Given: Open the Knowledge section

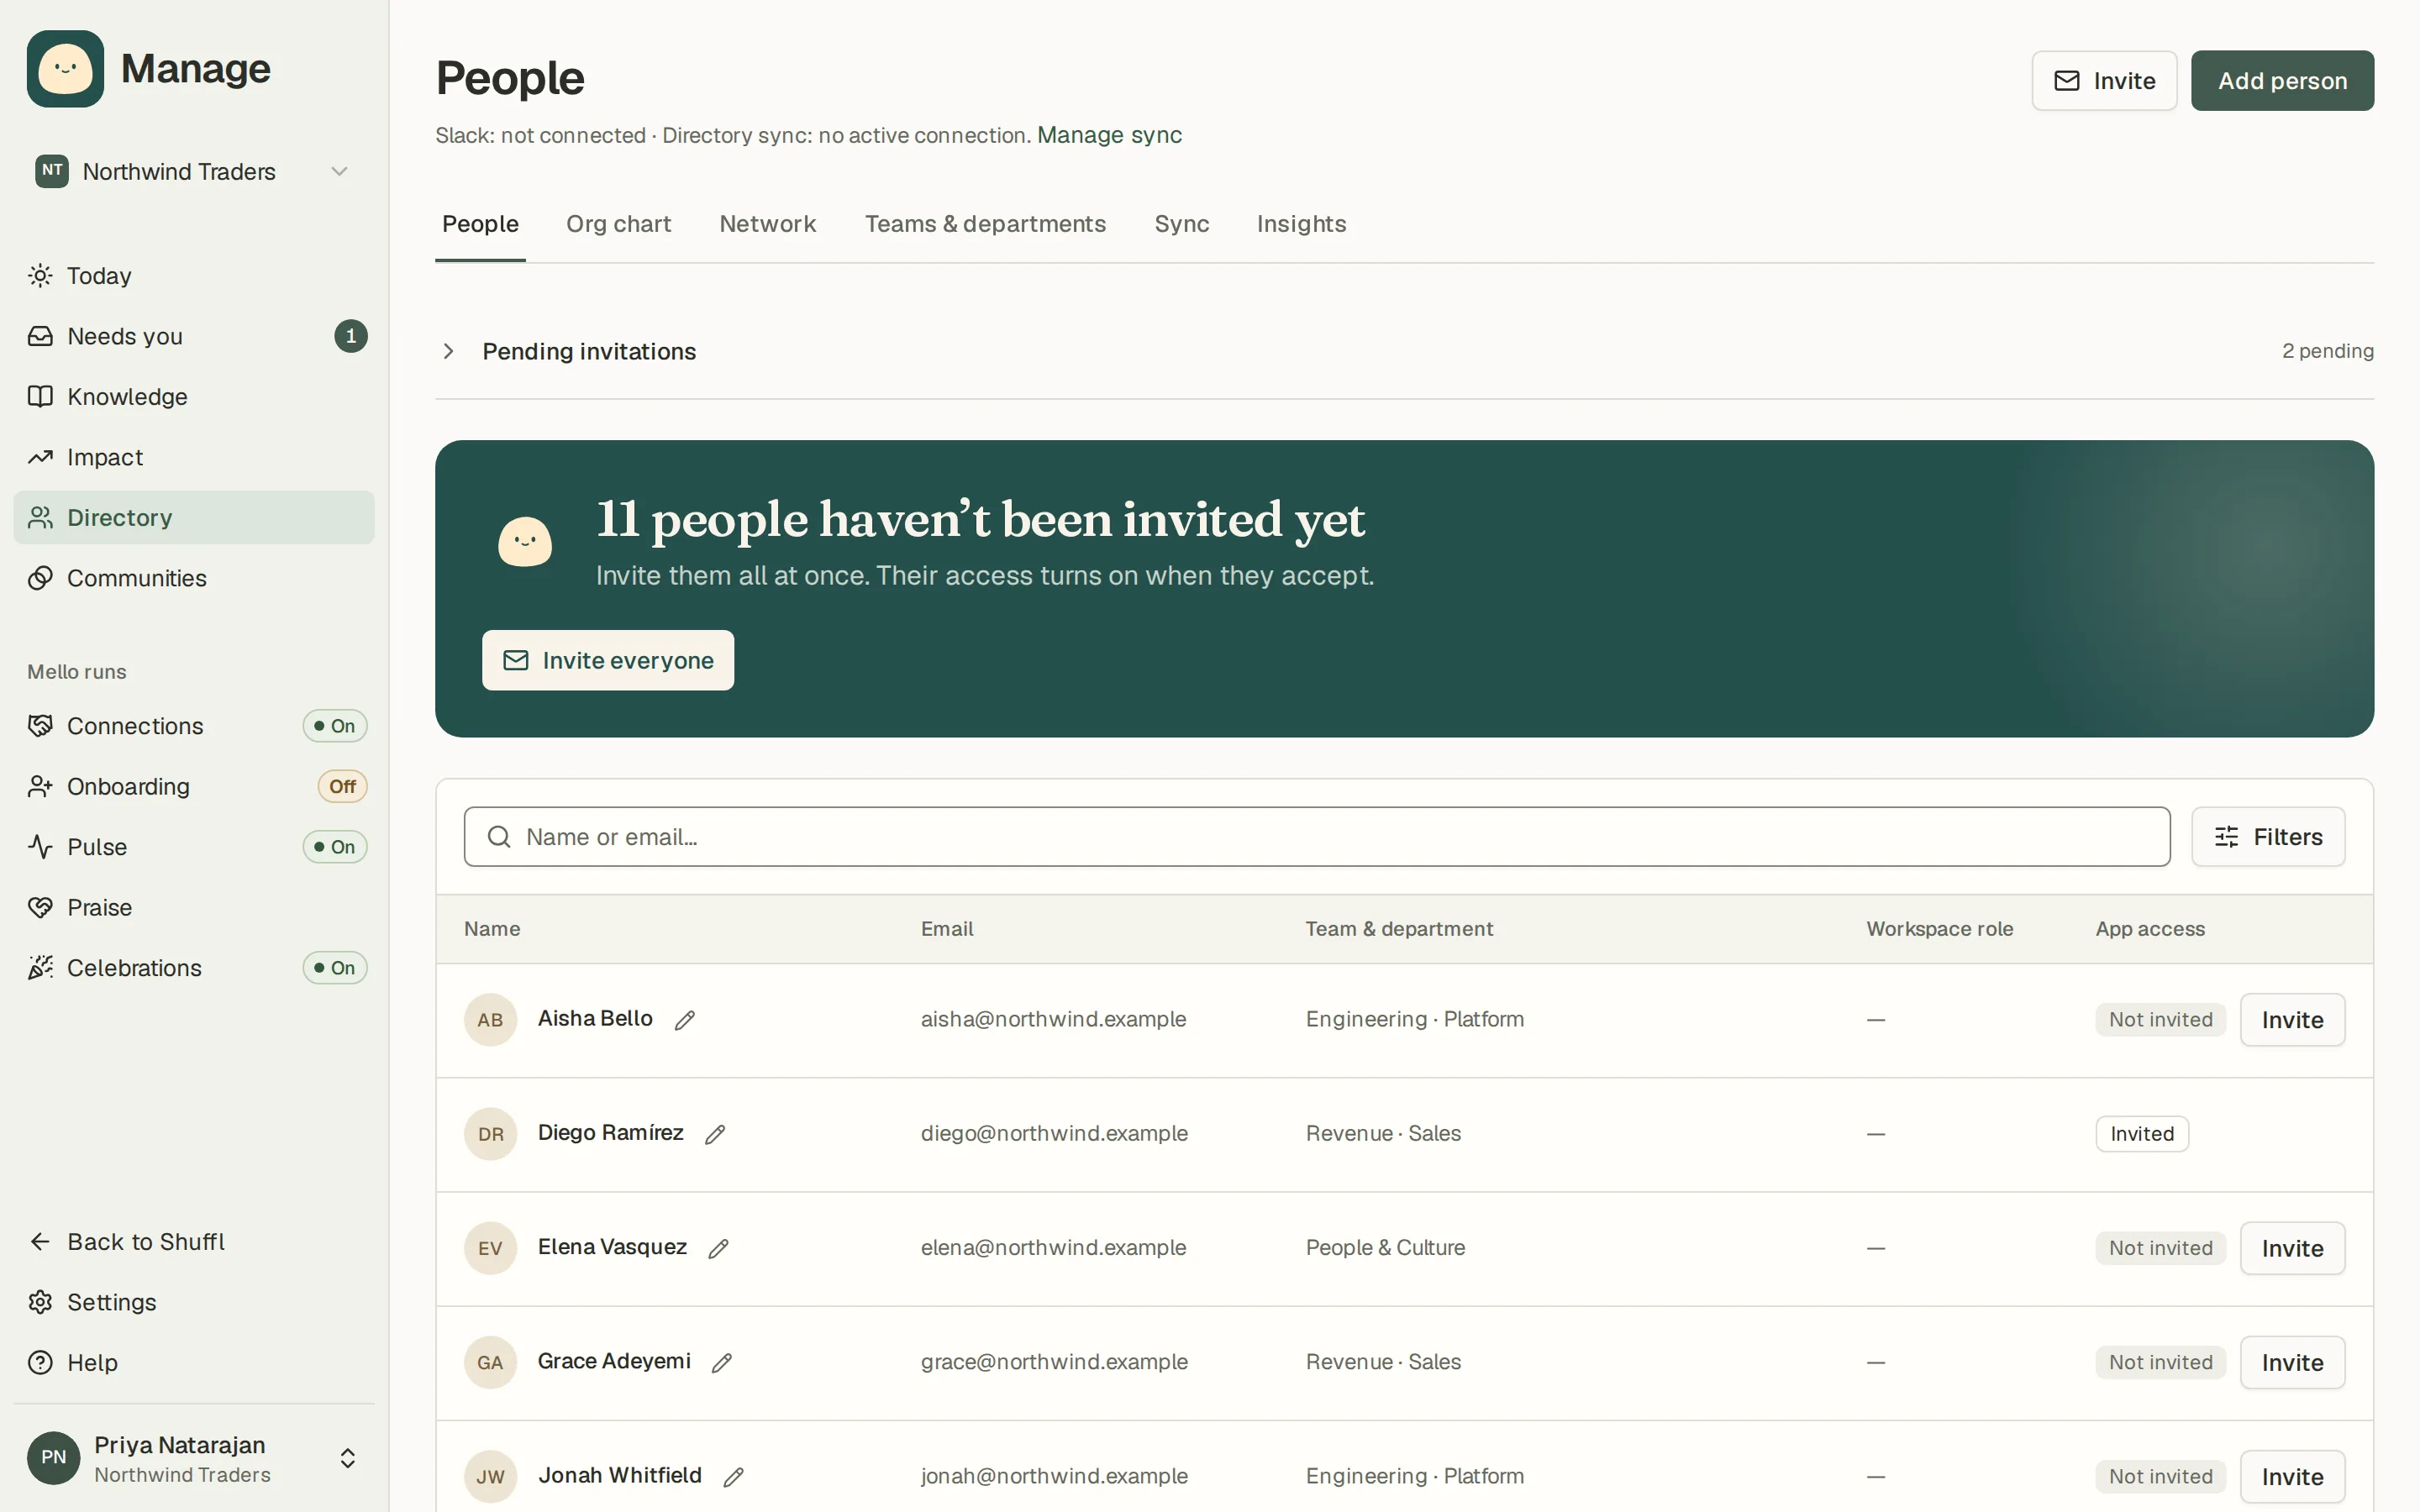Looking at the screenshot, I should (x=193, y=397).
